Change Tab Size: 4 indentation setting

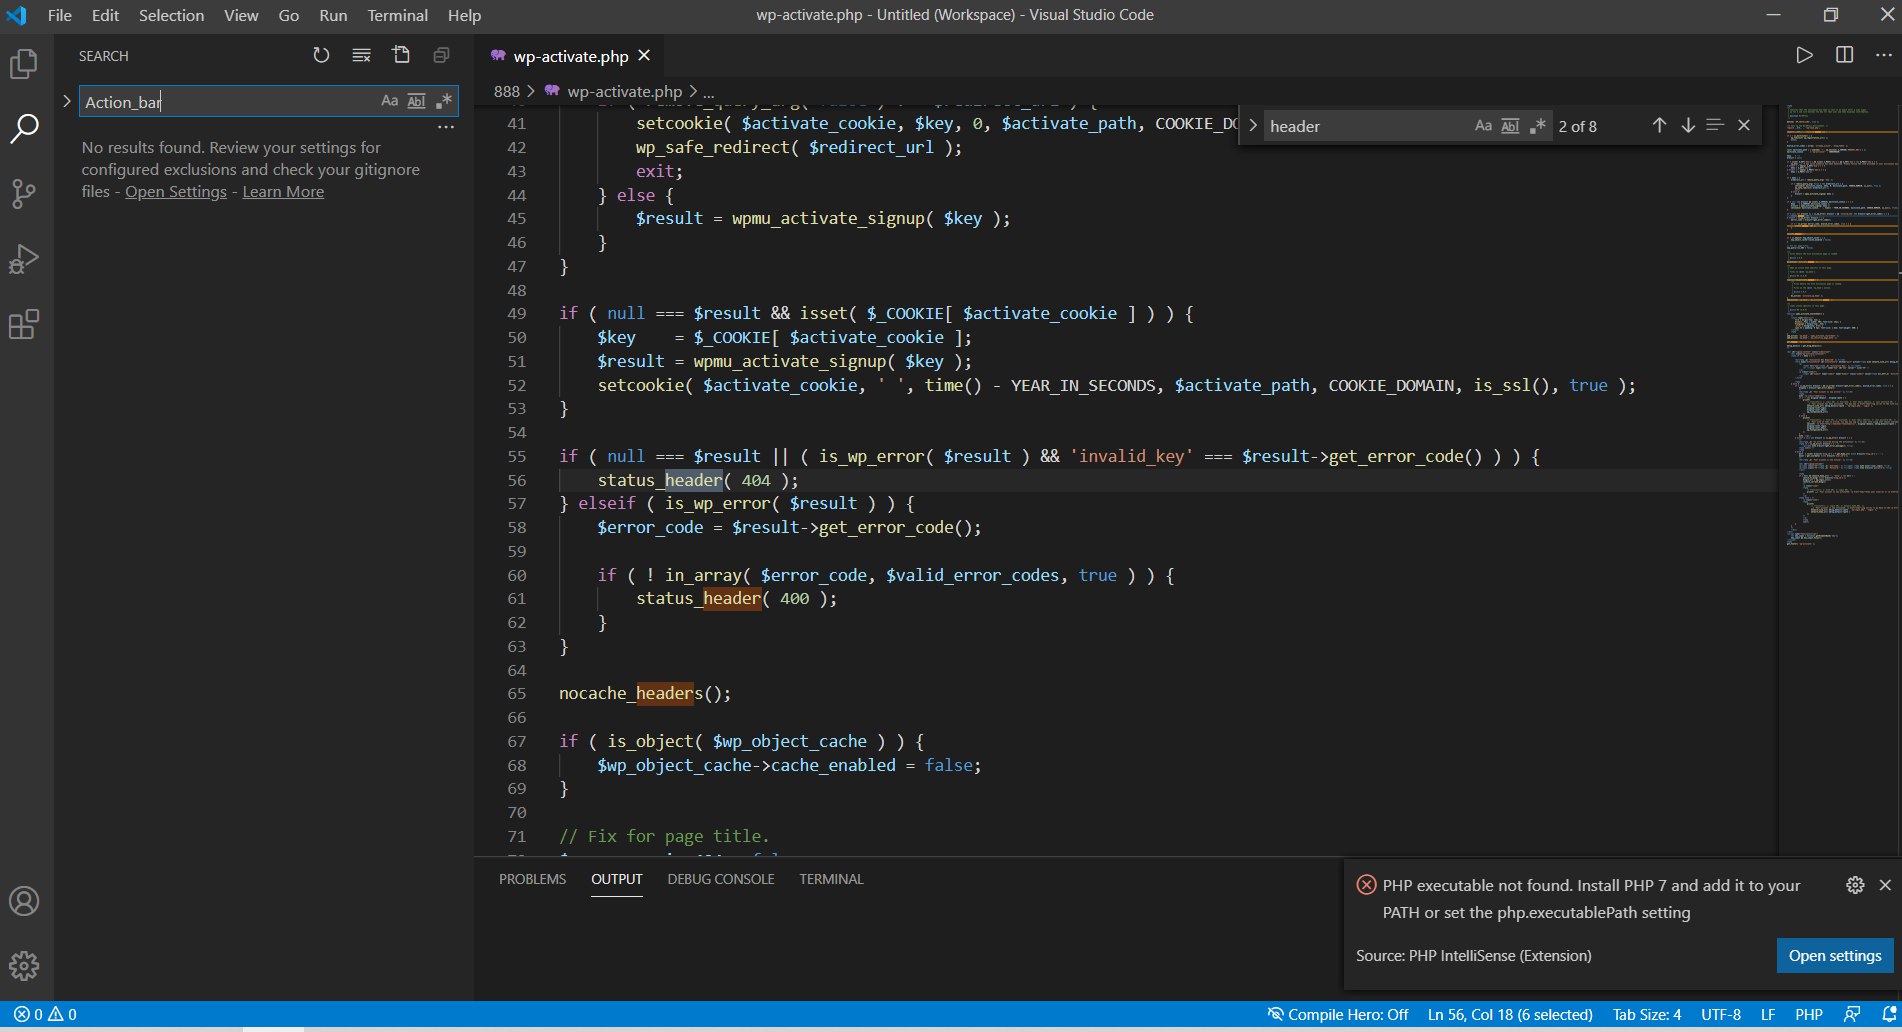[1647, 1014]
